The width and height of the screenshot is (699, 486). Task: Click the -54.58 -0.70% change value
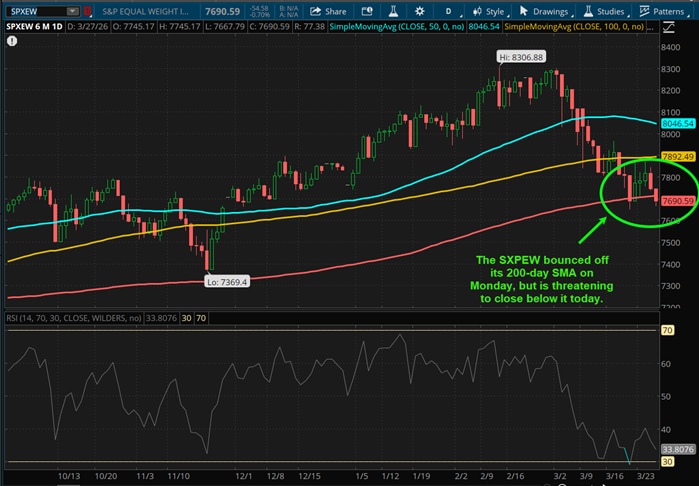click(x=259, y=12)
